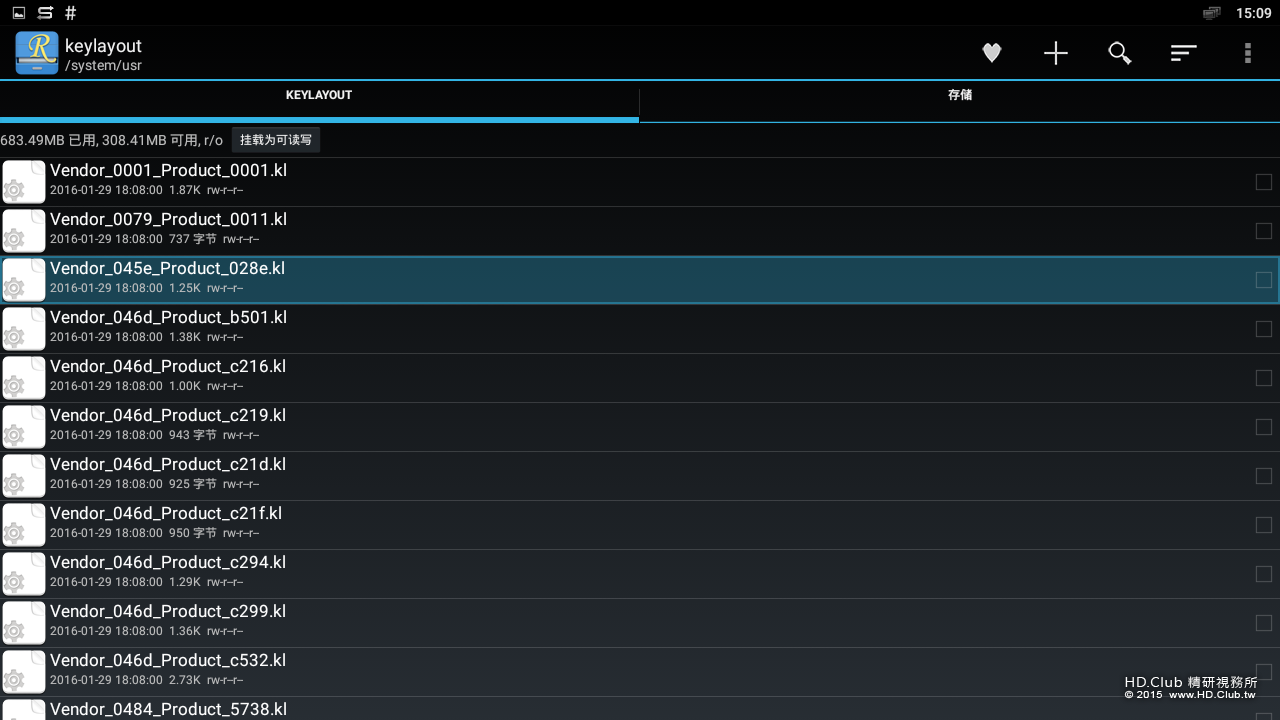Image resolution: width=1280 pixels, height=720 pixels.
Task: Click the file icon of Vendor_046d_Product_c294.kl
Action: click(x=24, y=574)
